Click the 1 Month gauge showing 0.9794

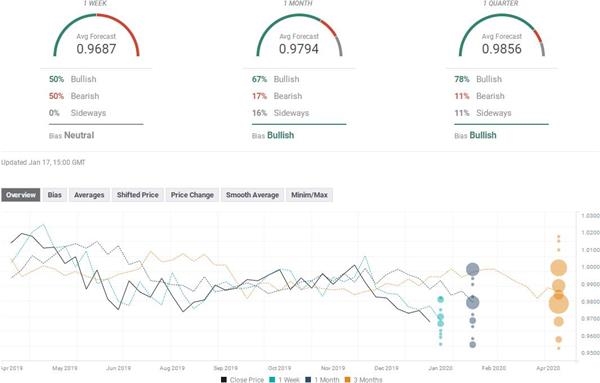(x=299, y=36)
